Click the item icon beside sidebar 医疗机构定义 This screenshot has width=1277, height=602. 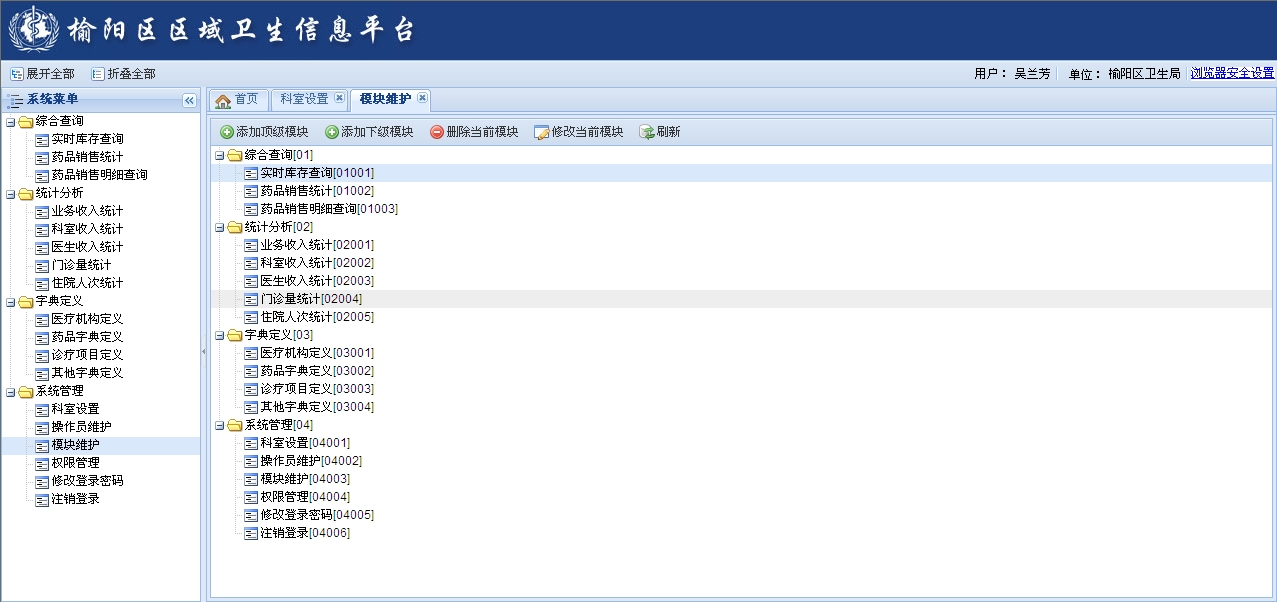click(x=41, y=319)
